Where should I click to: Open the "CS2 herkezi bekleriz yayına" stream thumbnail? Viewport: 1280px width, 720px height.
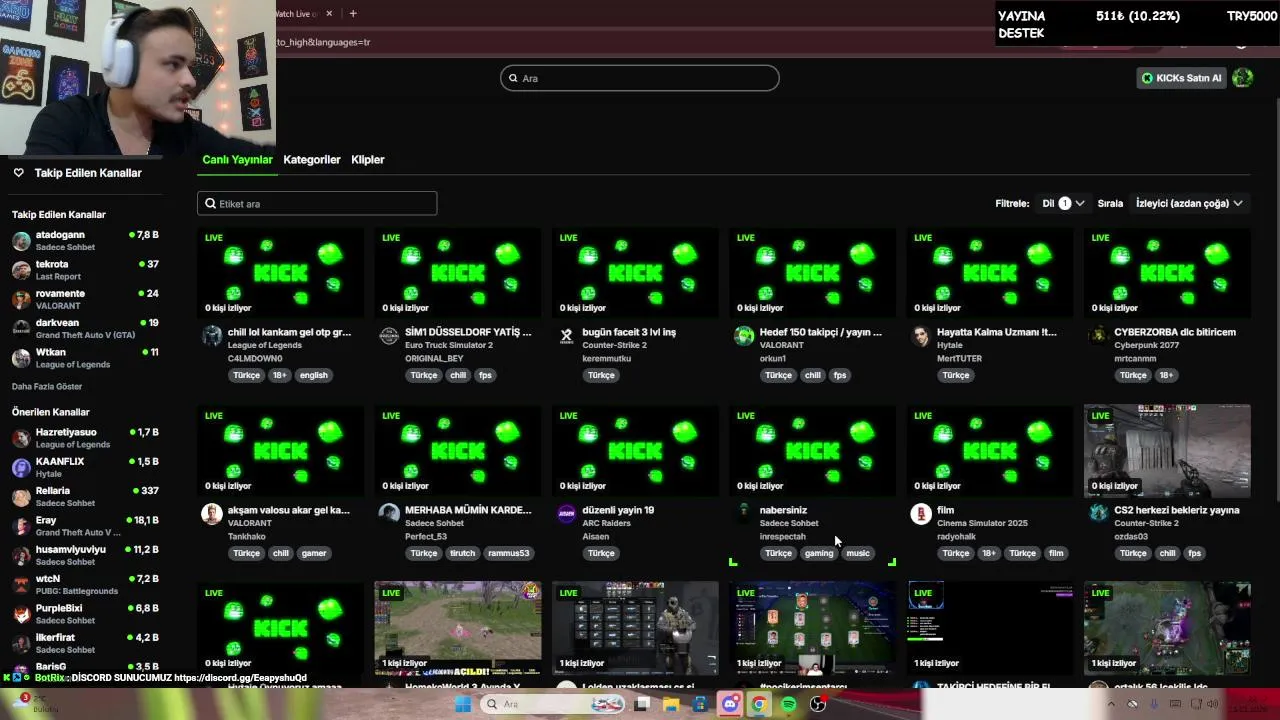click(1167, 451)
